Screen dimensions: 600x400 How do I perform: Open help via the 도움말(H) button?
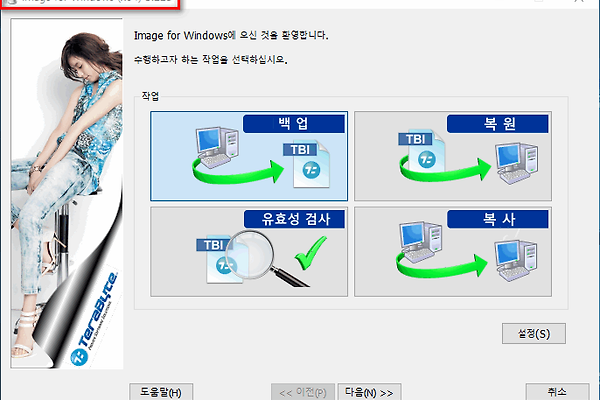tap(161, 392)
